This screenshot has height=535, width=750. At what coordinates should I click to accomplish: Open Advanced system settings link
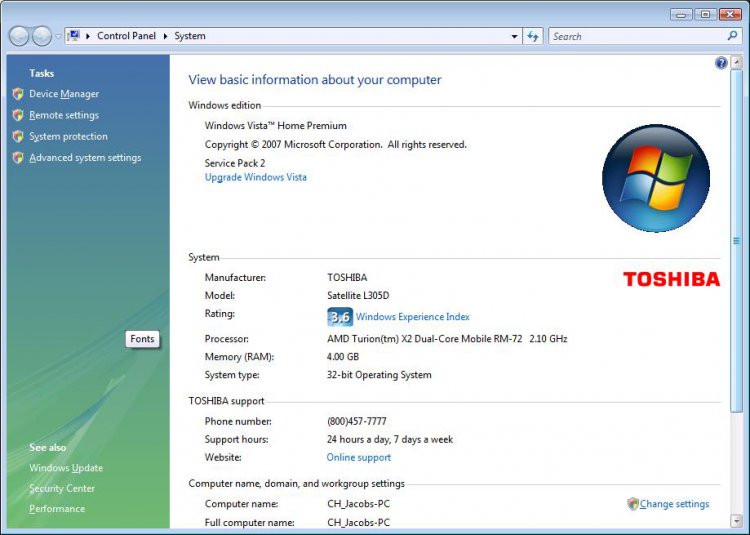tap(85, 158)
